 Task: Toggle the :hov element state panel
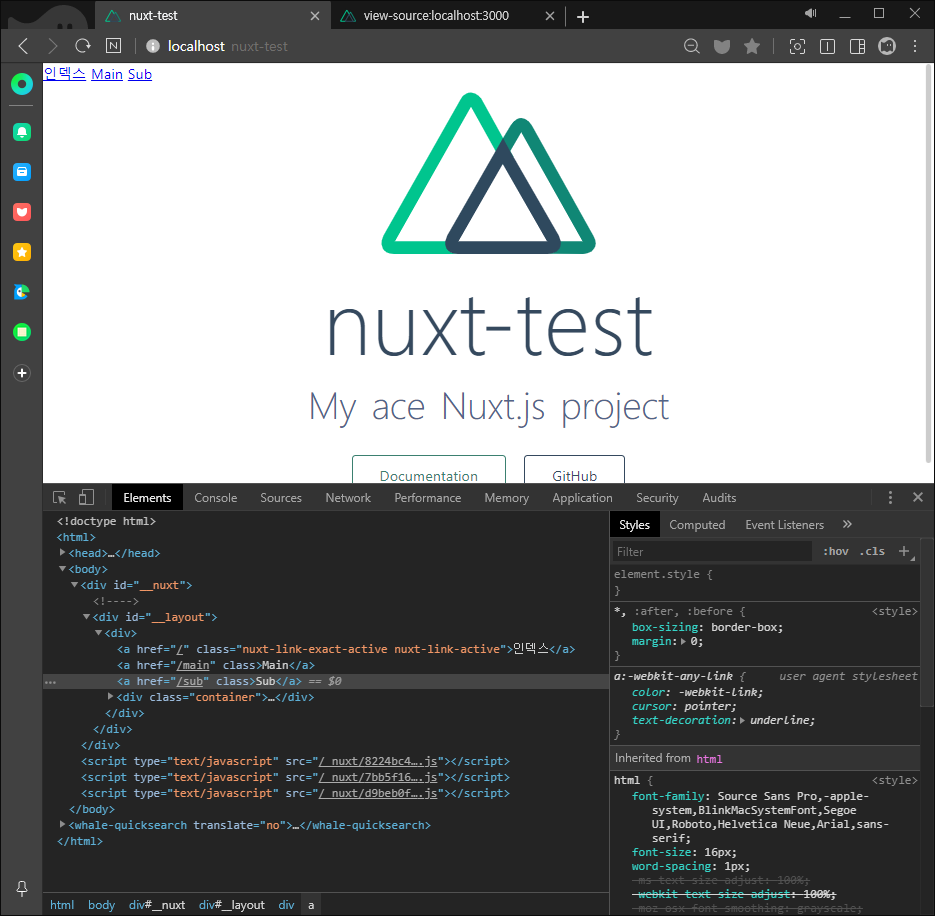836,551
